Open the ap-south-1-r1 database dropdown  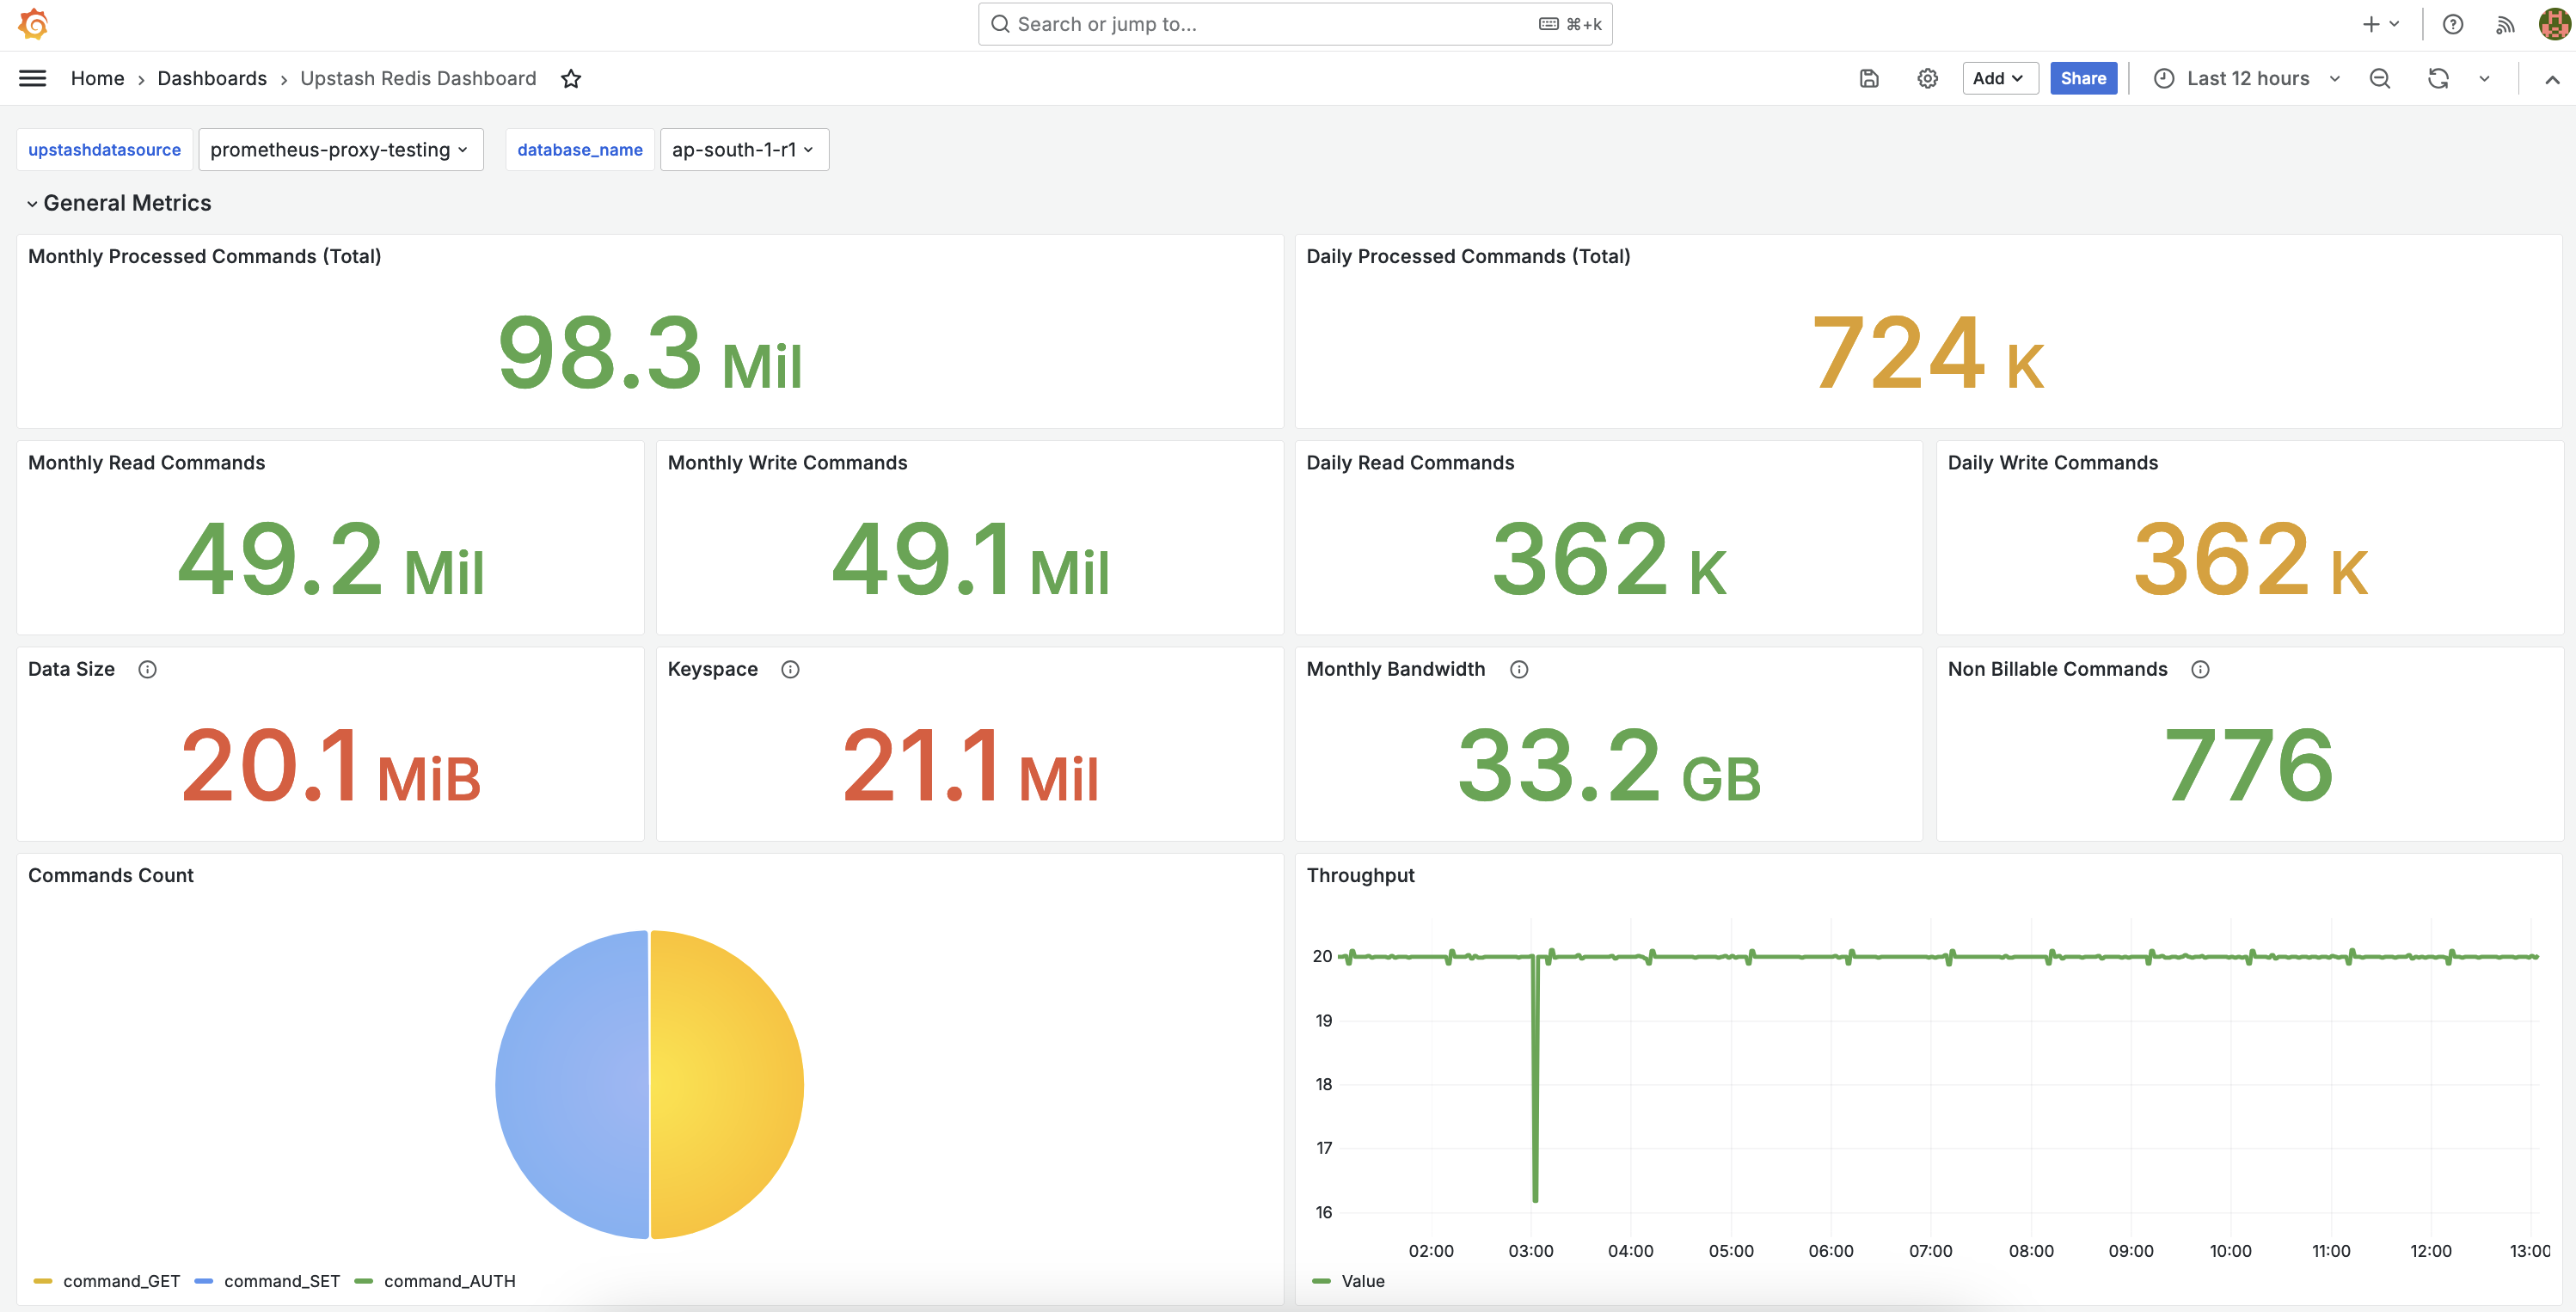pos(743,149)
